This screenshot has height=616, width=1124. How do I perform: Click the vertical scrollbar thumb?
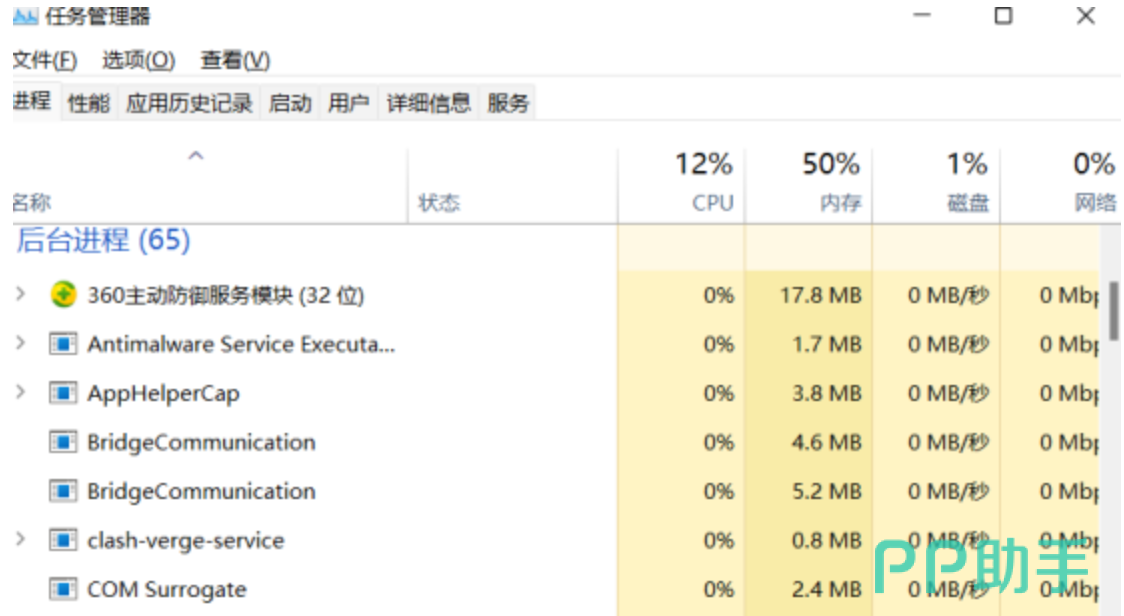pyautogui.click(x=1114, y=311)
